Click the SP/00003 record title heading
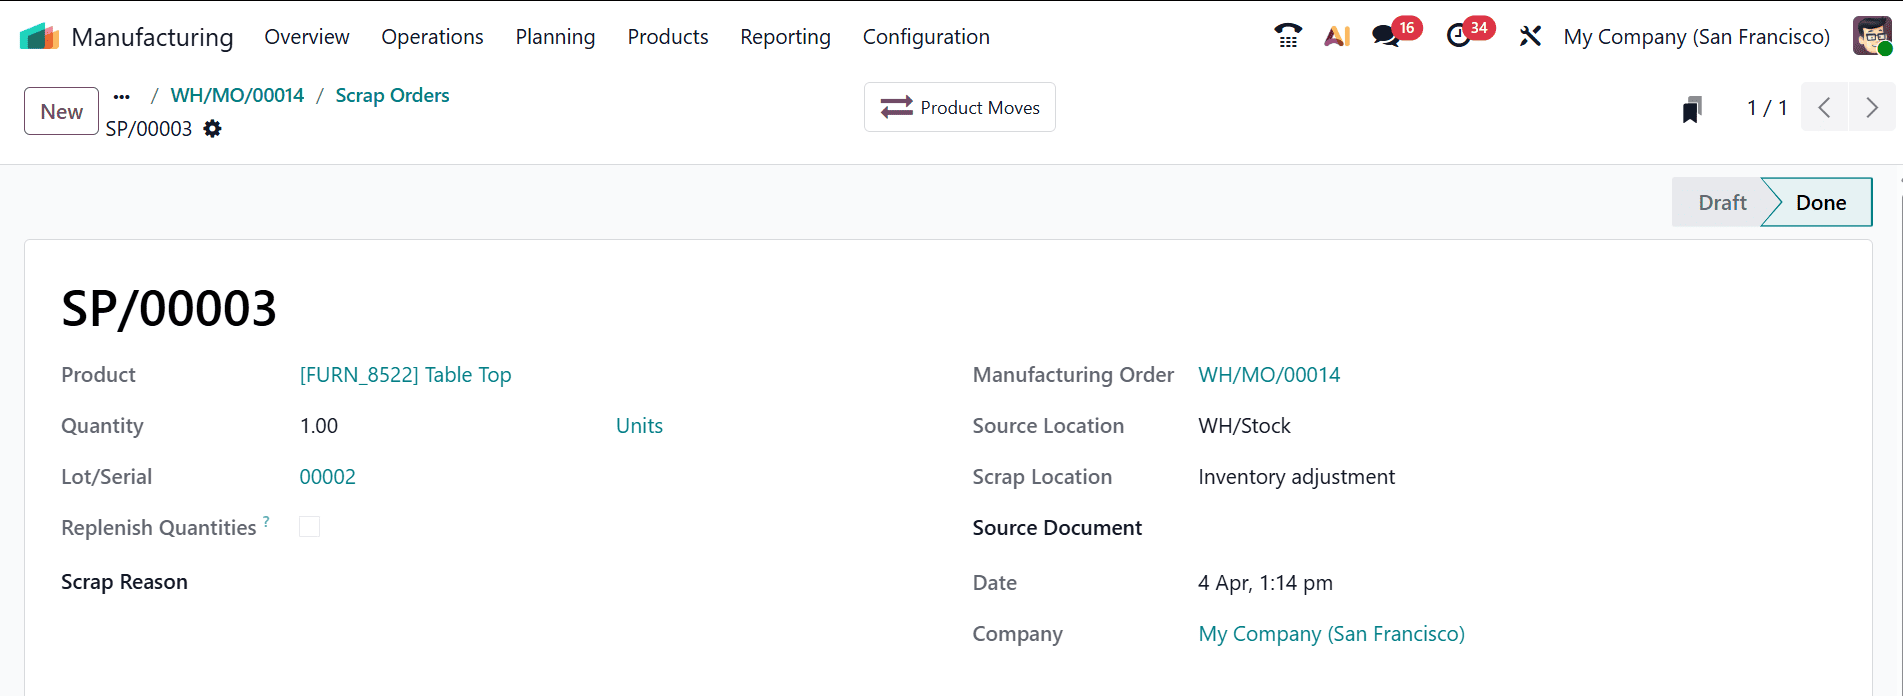This screenshot has width=1903, height=696. 169,308
